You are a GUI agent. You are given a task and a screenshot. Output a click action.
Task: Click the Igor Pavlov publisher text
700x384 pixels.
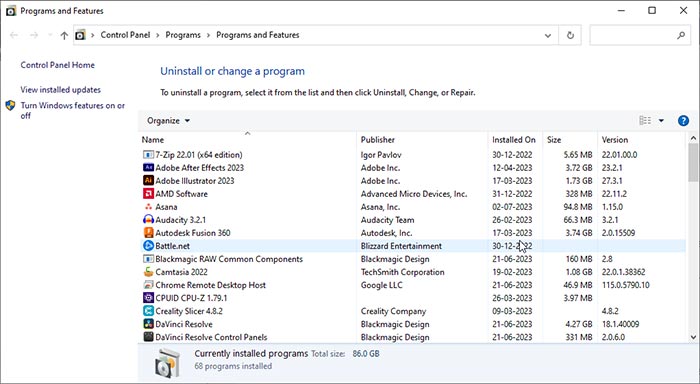[x=381, y=154]
